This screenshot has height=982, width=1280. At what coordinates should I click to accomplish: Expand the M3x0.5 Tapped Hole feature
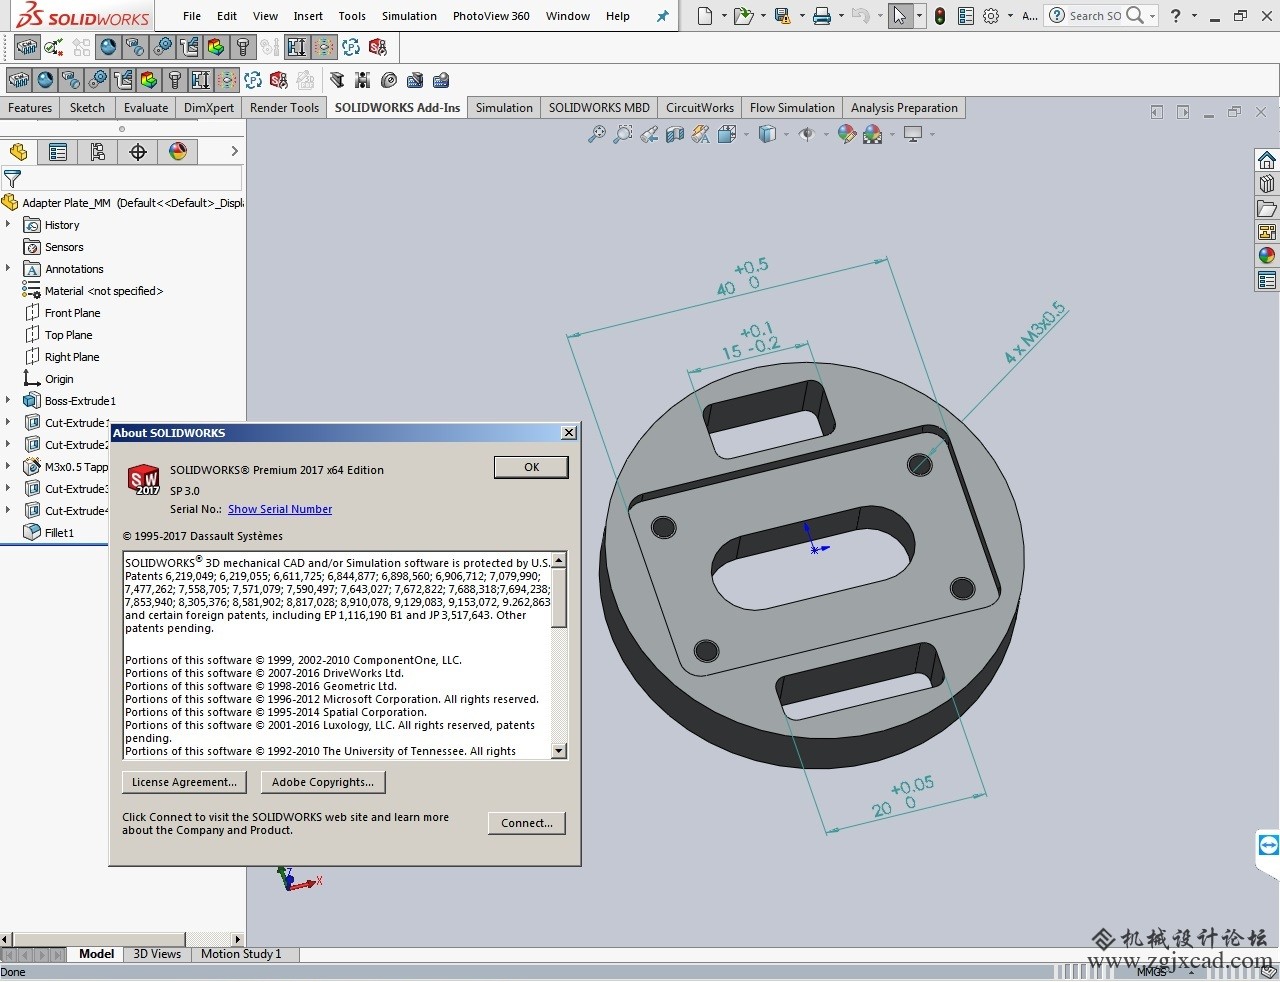pyautogui.click(x=8, y=467)
